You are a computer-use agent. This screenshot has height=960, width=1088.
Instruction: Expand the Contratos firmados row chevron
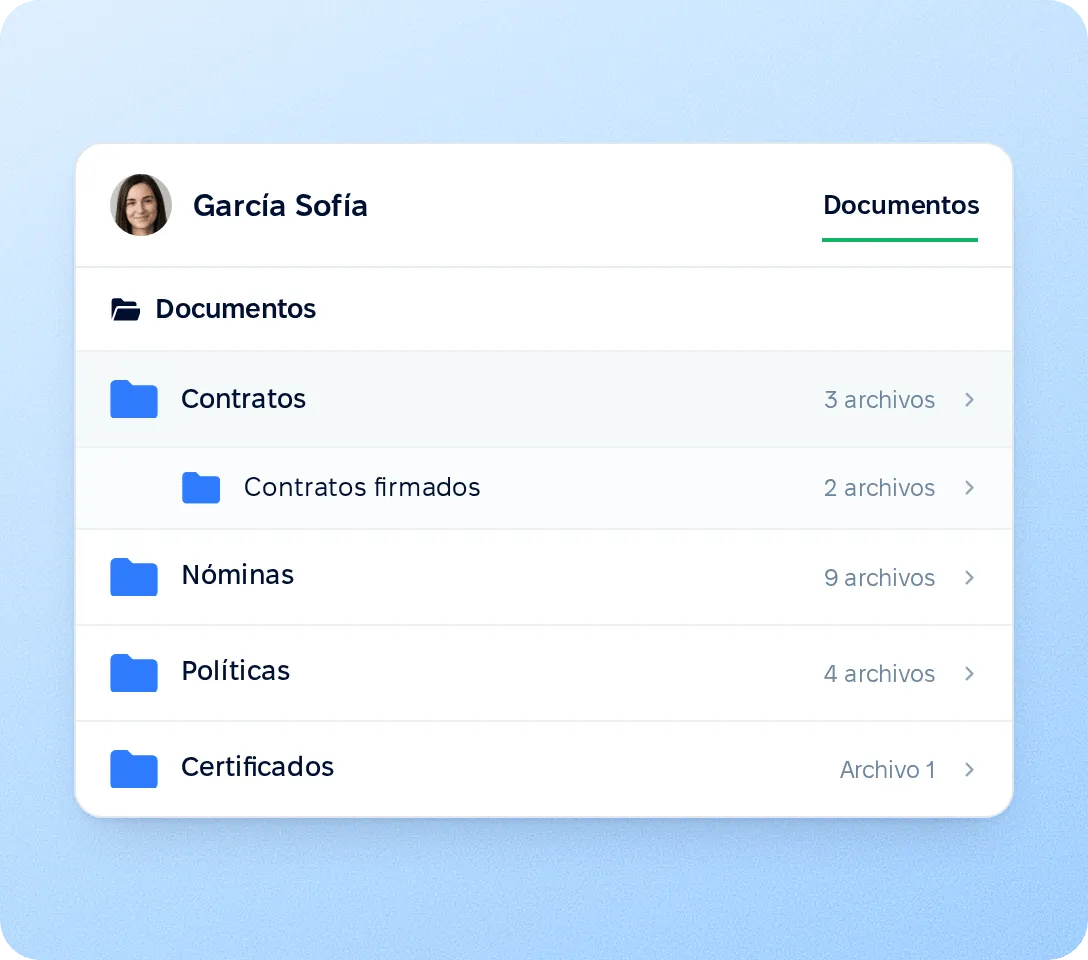969,488
